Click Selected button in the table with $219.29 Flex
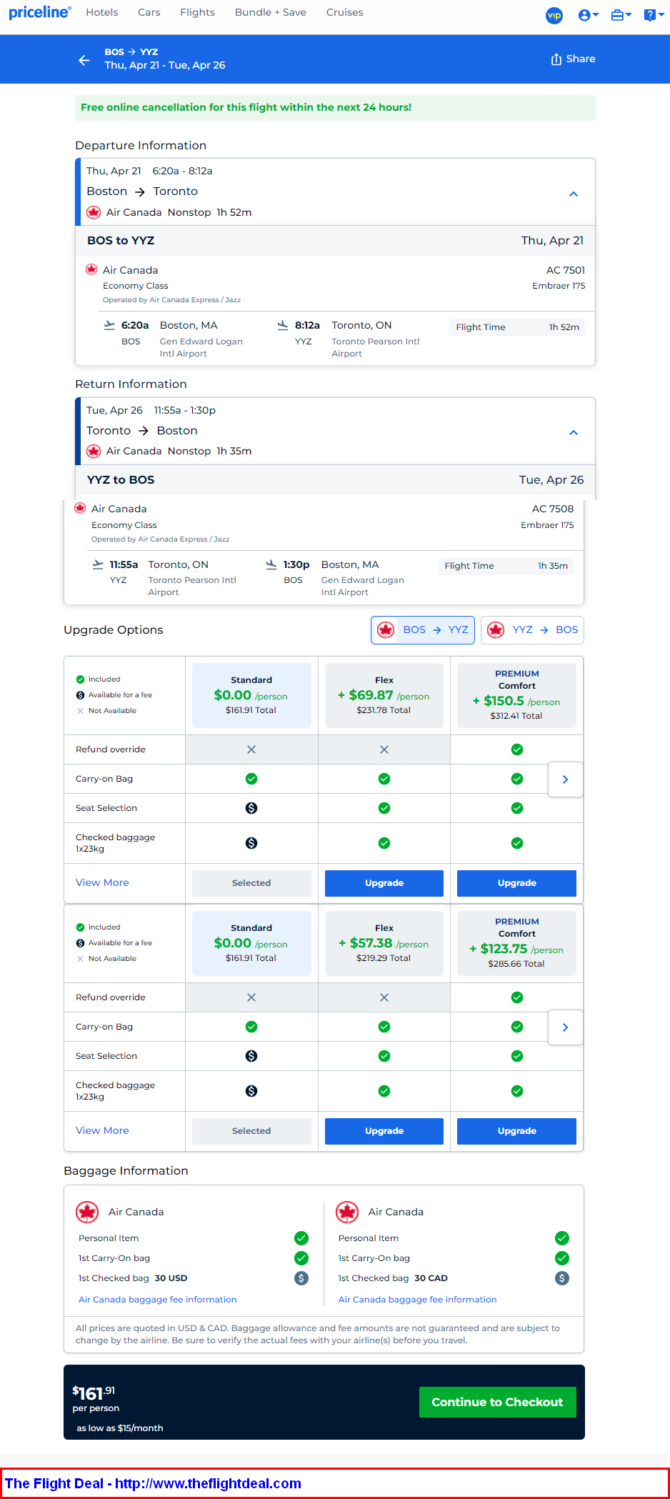Image resolution: width=670 pixels, height=1499 pixels. tap(251, 1131)
